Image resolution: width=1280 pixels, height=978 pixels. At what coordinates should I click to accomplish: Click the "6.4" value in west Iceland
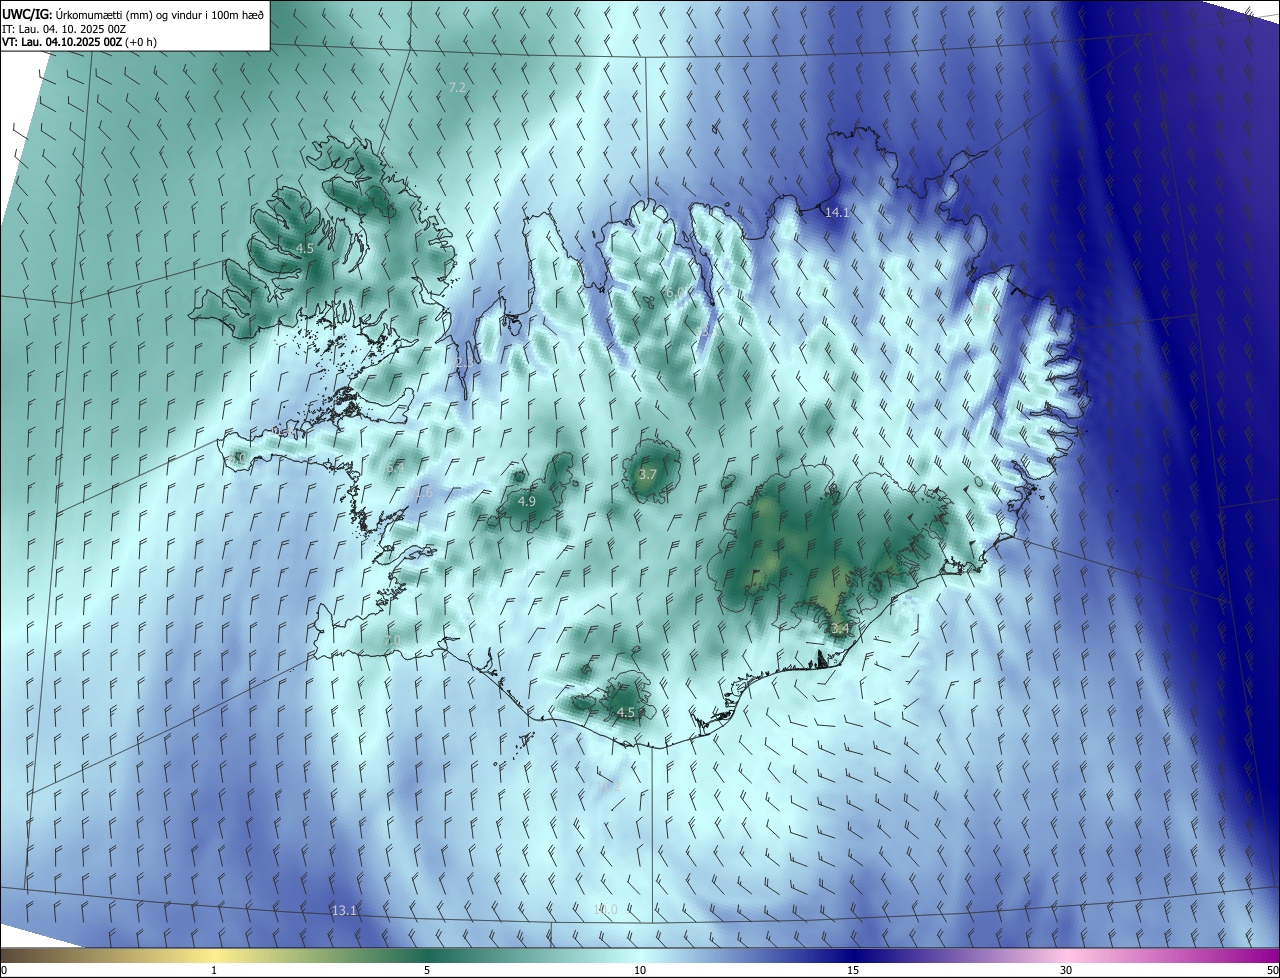[395, 468]
